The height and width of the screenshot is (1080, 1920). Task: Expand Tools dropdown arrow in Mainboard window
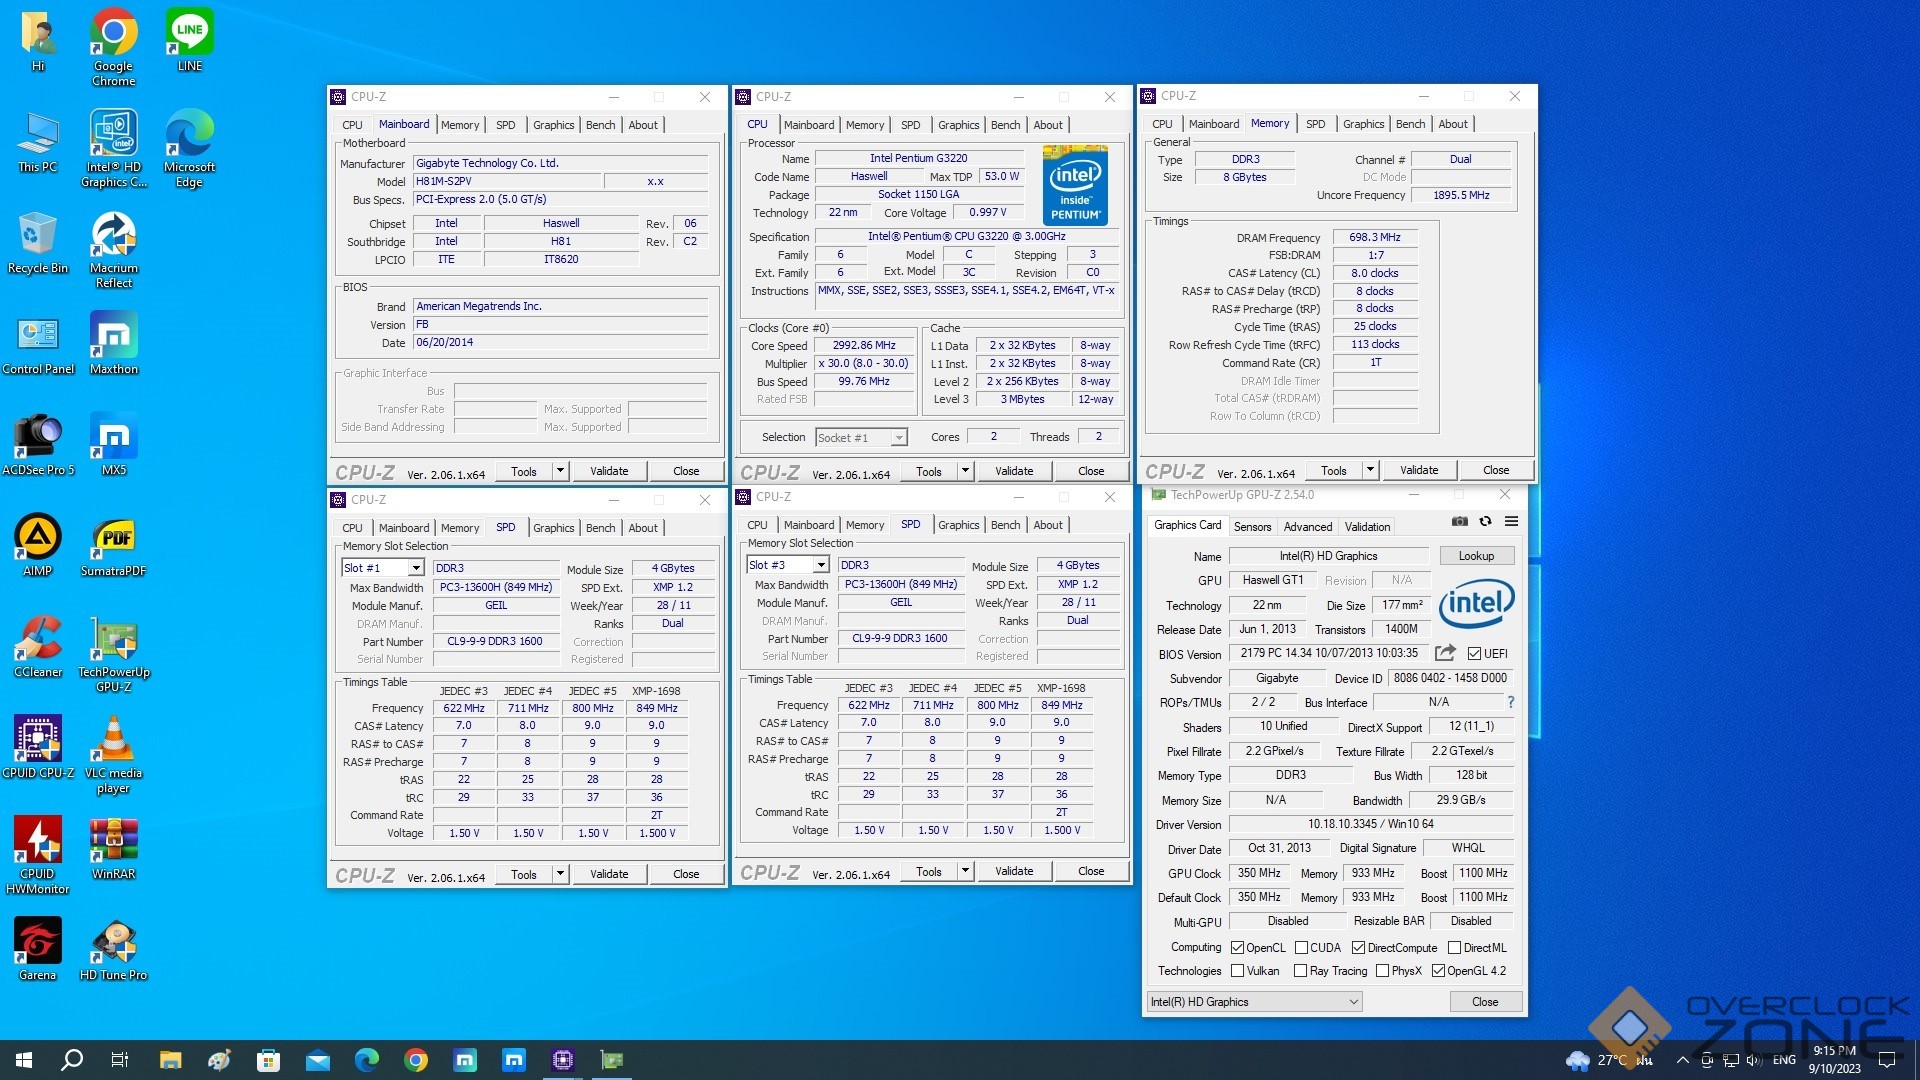click(560, 471)
